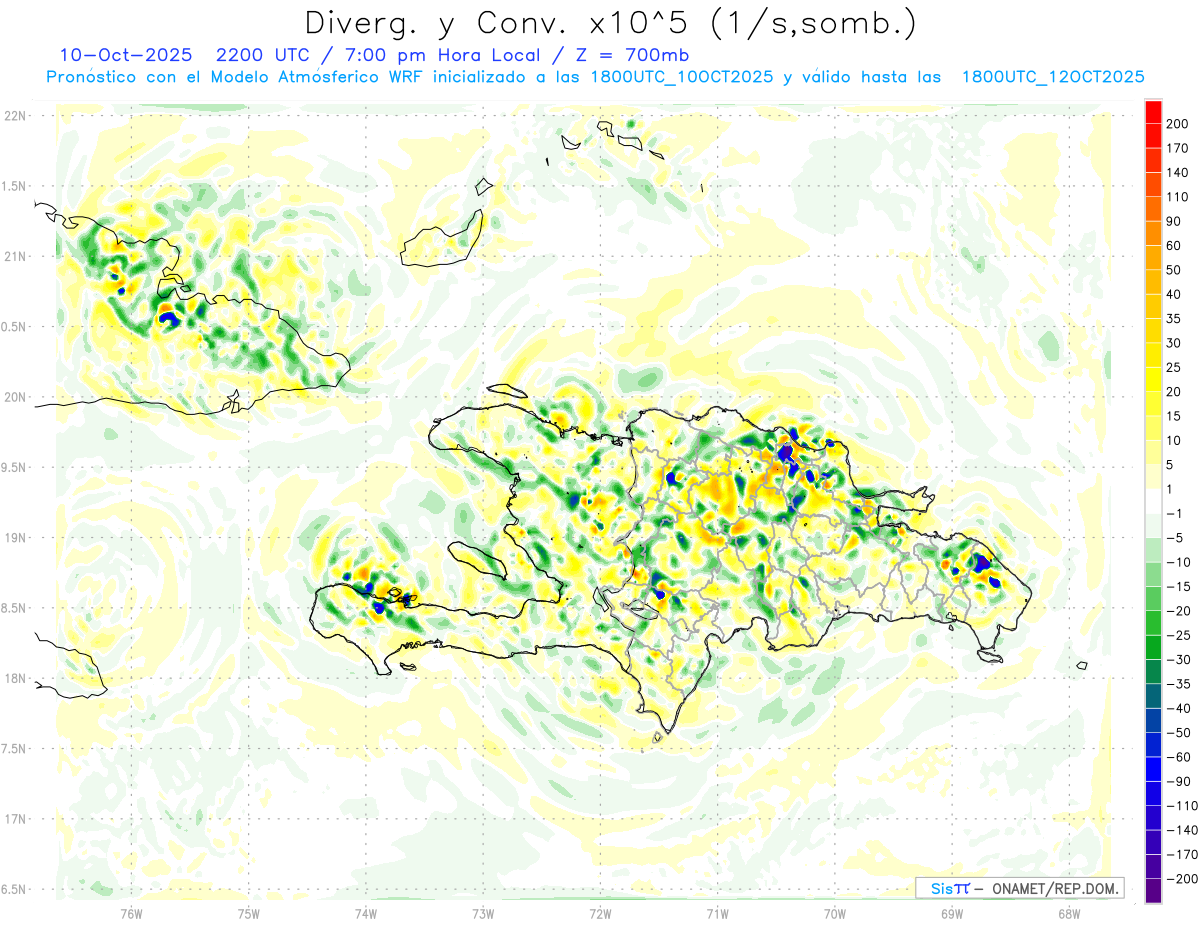Click the "20N" latitude axis label
The image size is (1200, 927).
coord(16,397)
